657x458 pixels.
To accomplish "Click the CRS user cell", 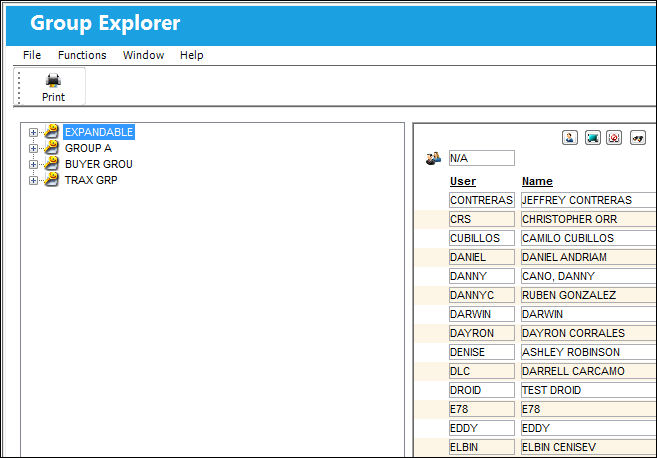I will pos(482,219).
